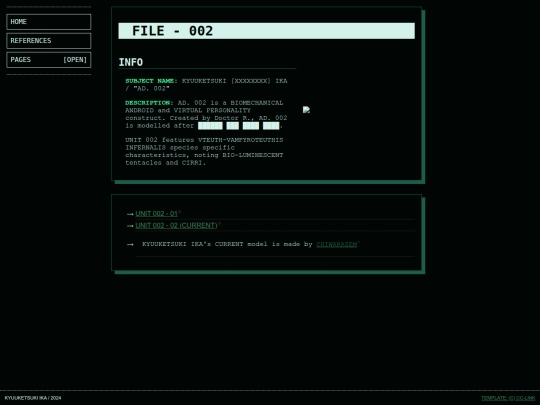Screen dimensions: 540x405
Task: Open the TEMPLATE credit link in footer
Action: [508, 398]
